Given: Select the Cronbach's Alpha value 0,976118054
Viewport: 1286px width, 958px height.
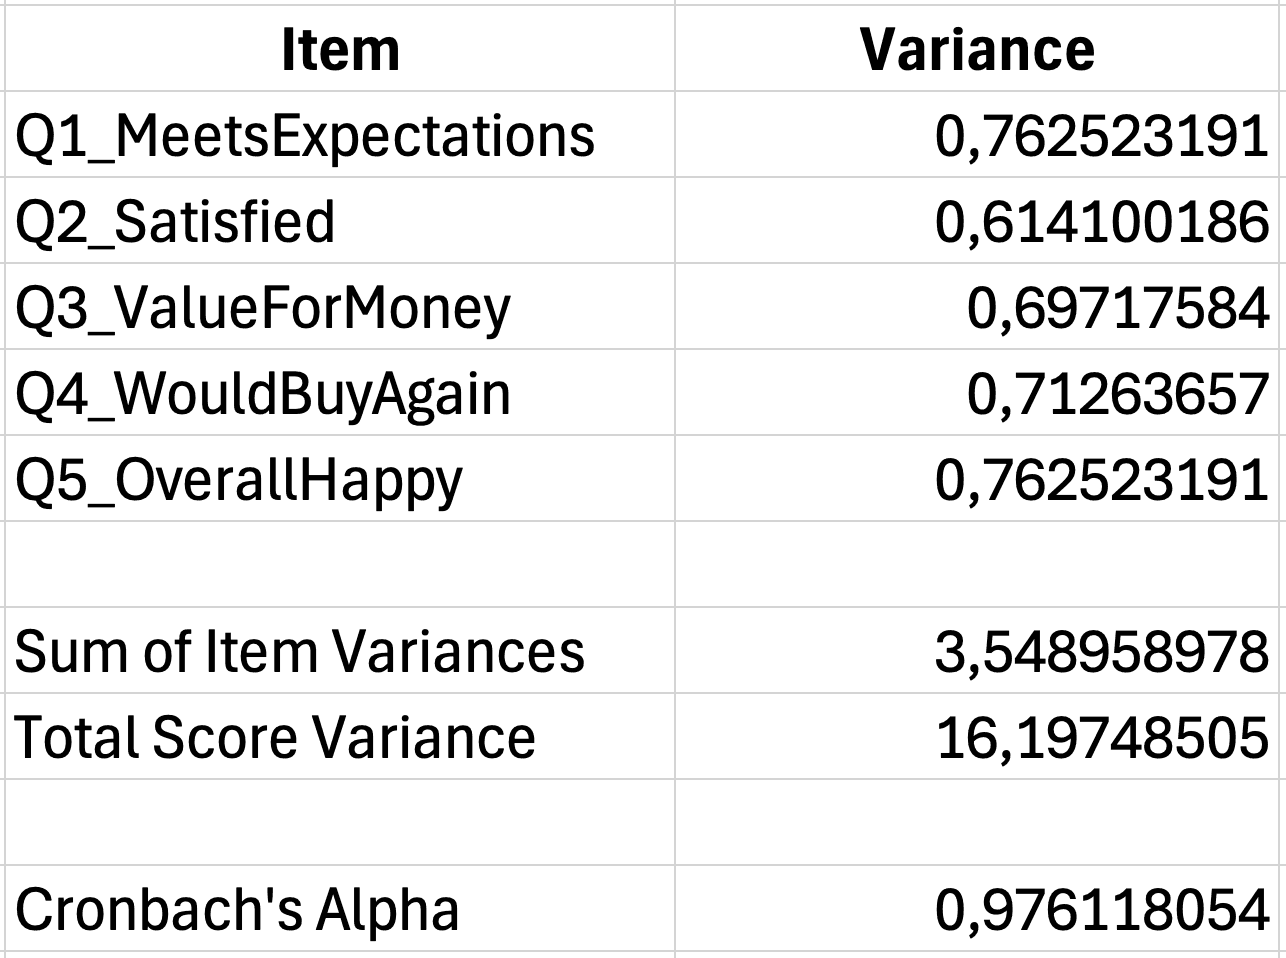Looking at the screenshot, I should point(1102,909).
